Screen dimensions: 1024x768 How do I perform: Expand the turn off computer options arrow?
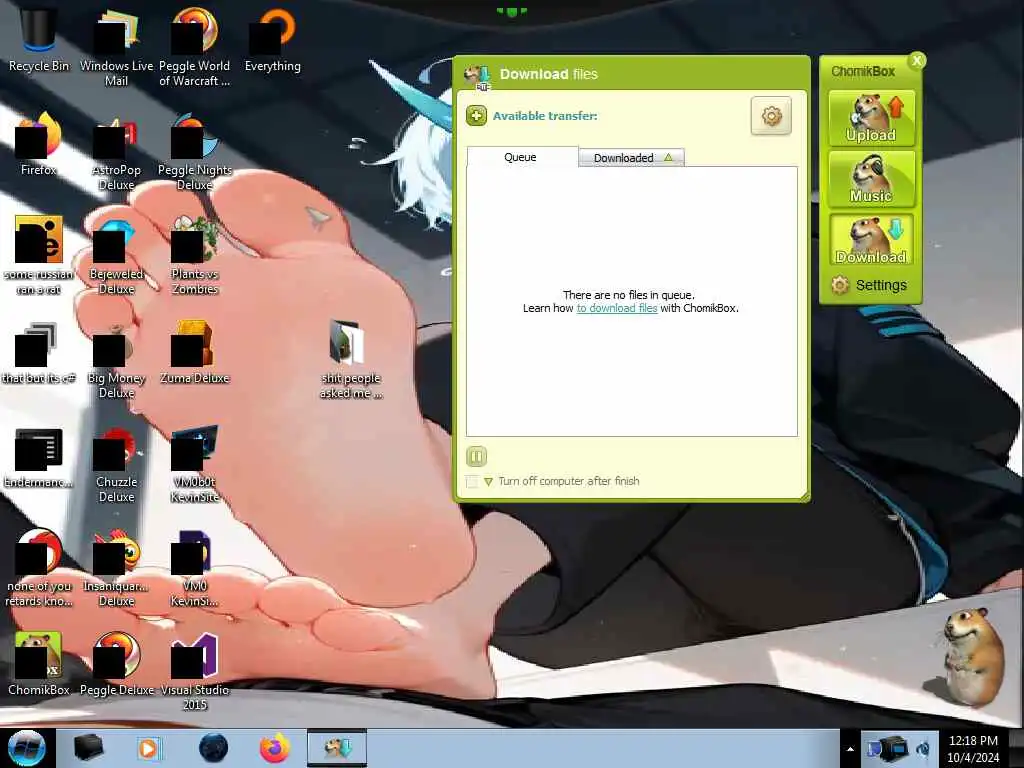(x=488, y=481)
